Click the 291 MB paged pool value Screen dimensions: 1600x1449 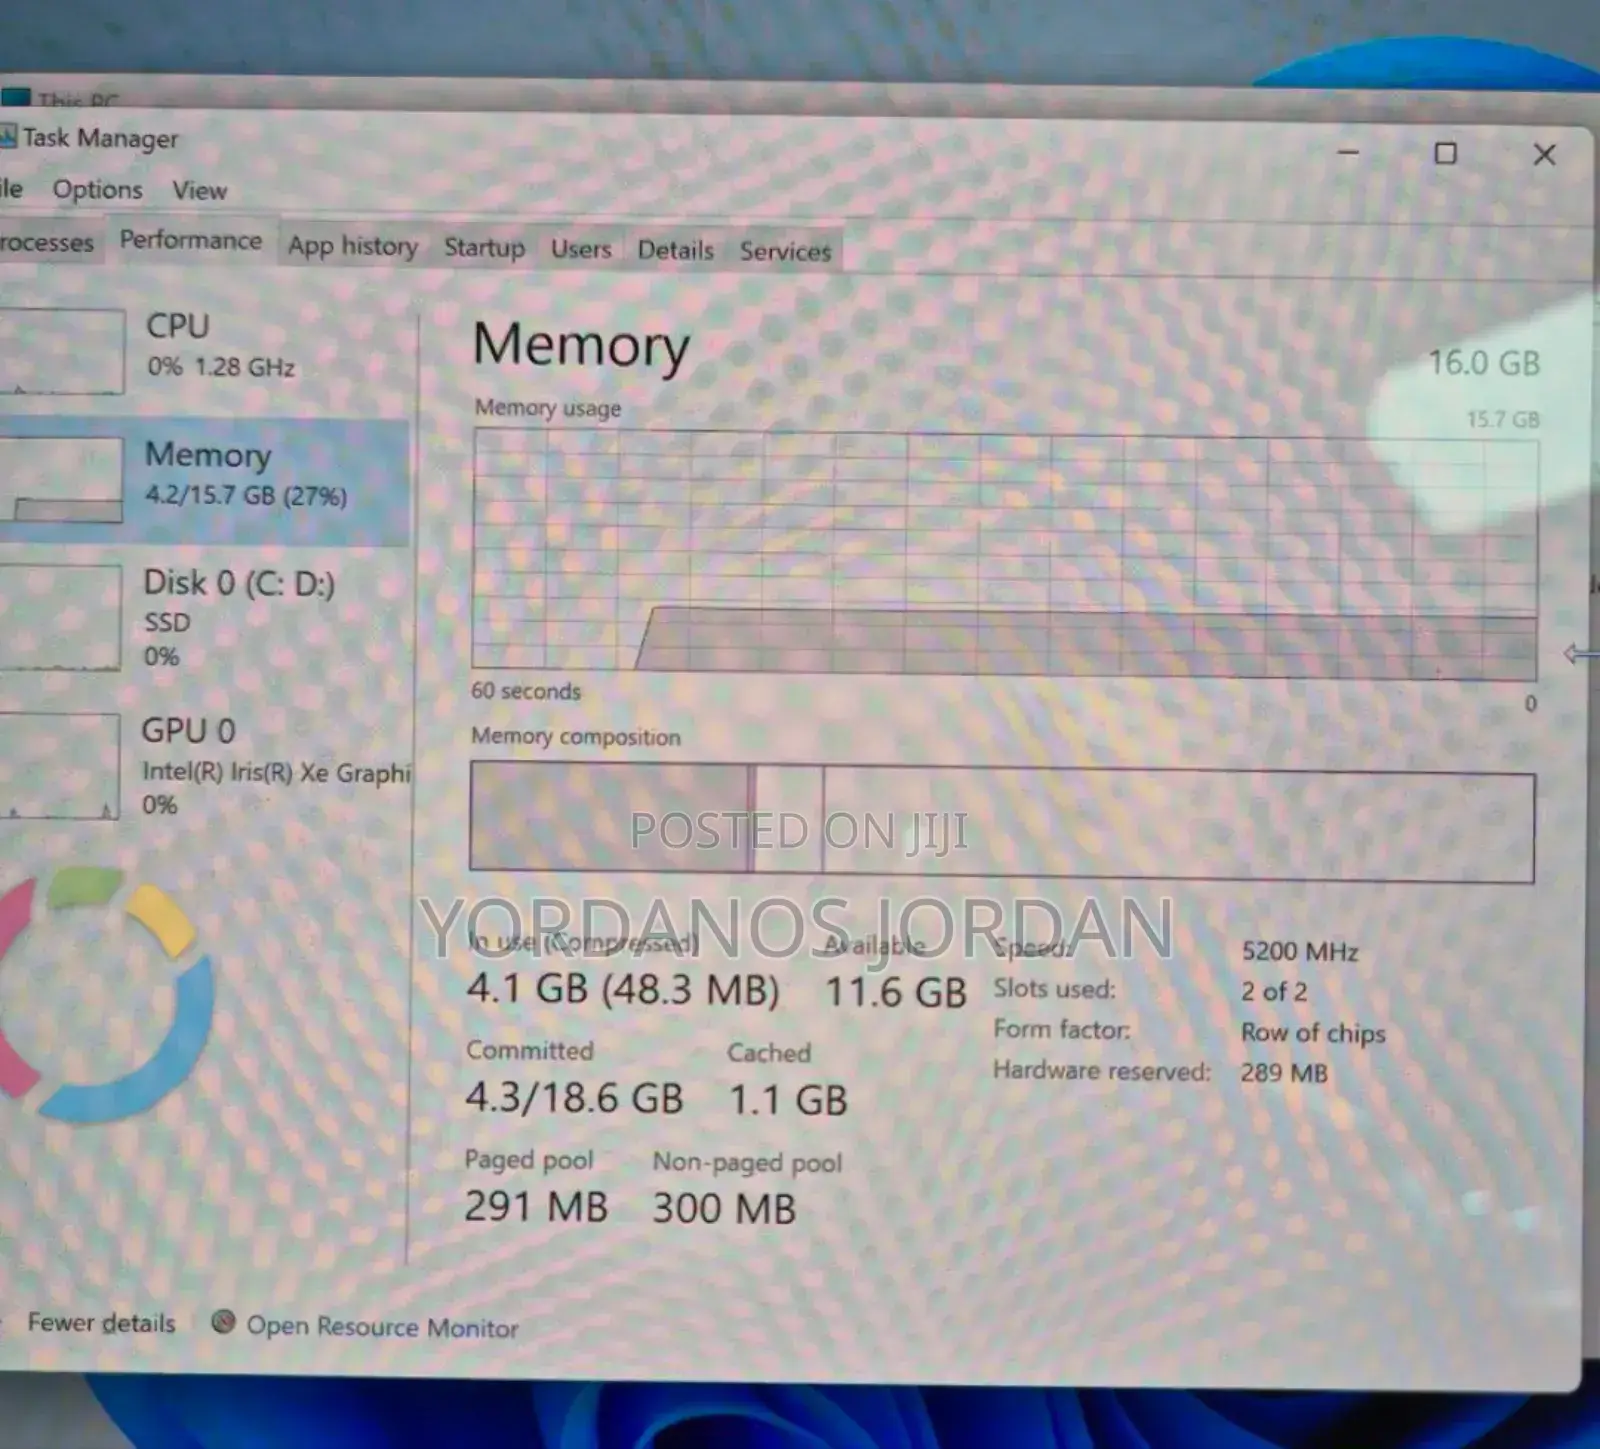pos(536,1206)
